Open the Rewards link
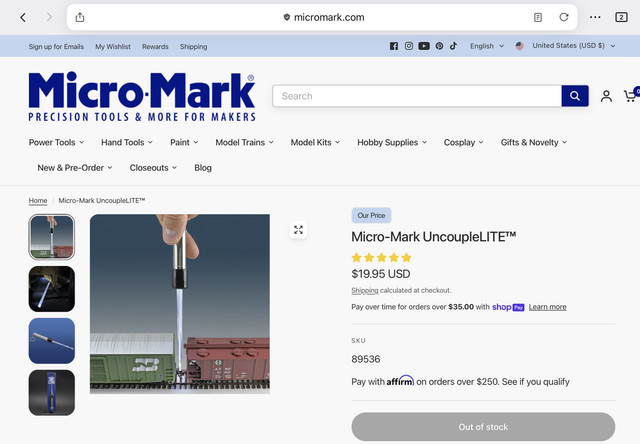Screen dimensions: 640x444 [155, 47]
